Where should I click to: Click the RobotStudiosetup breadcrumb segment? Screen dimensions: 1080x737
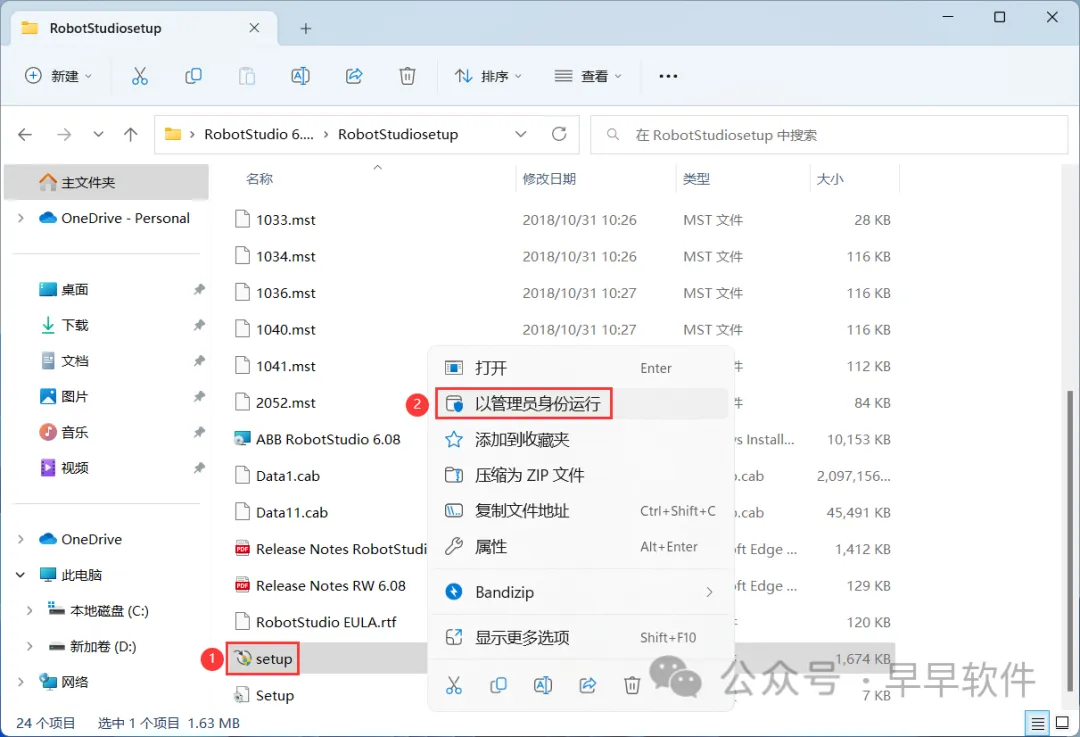[x=398, y=134]
